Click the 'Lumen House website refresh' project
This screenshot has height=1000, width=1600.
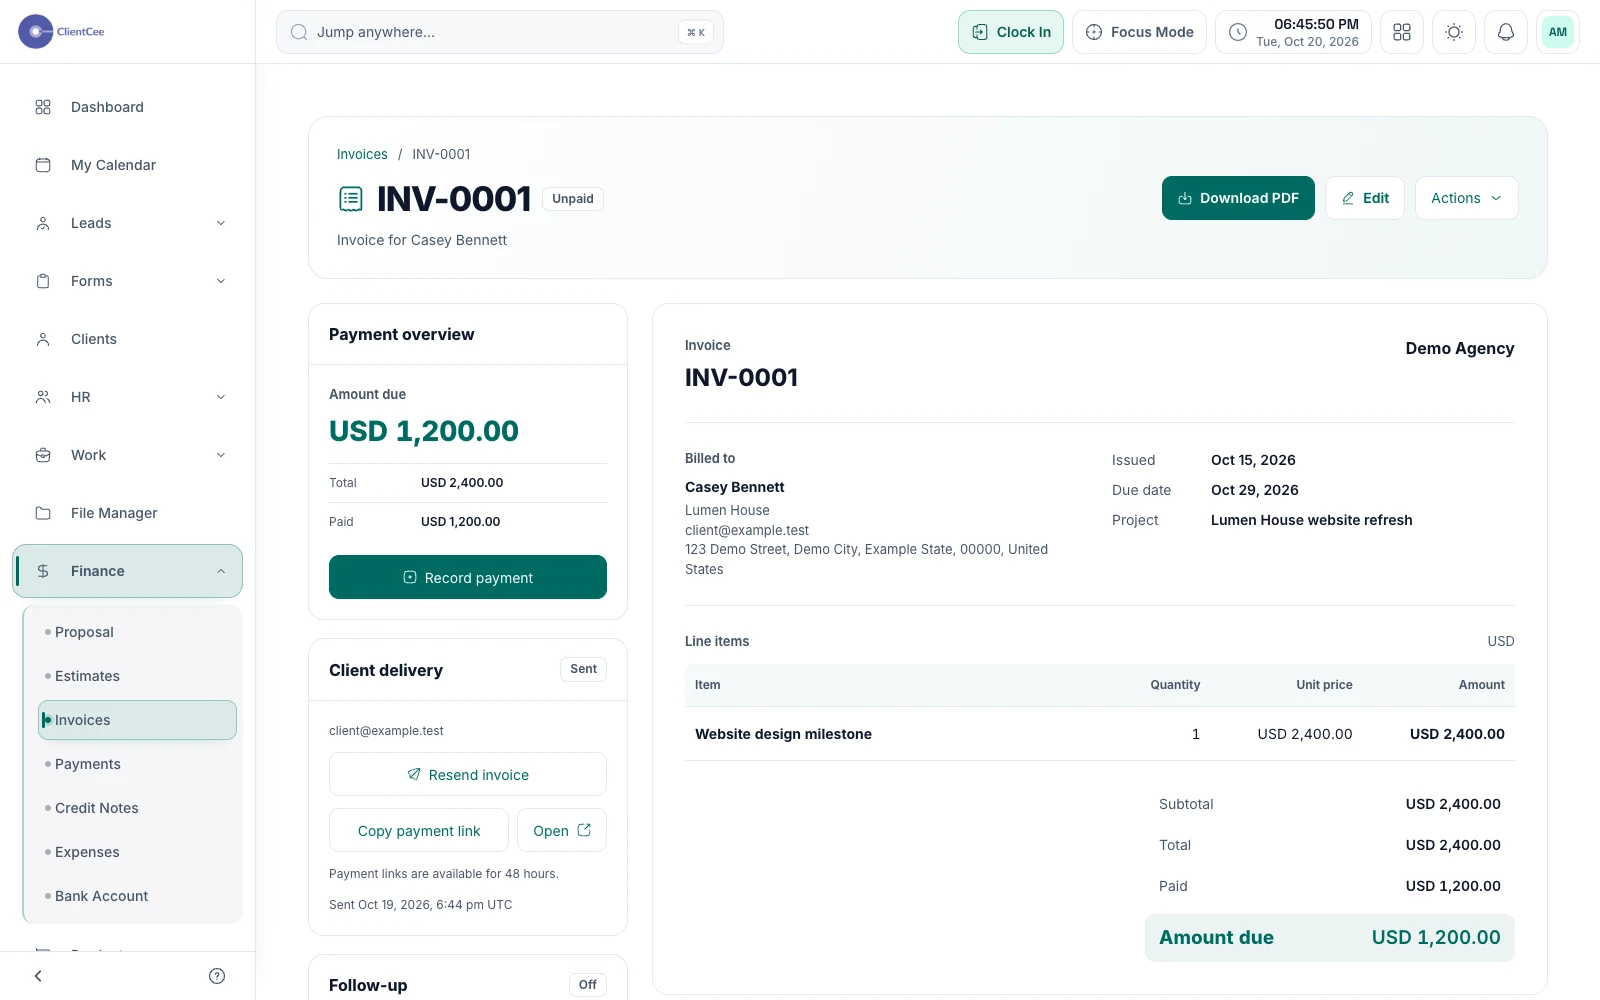tap(1312, 520)
